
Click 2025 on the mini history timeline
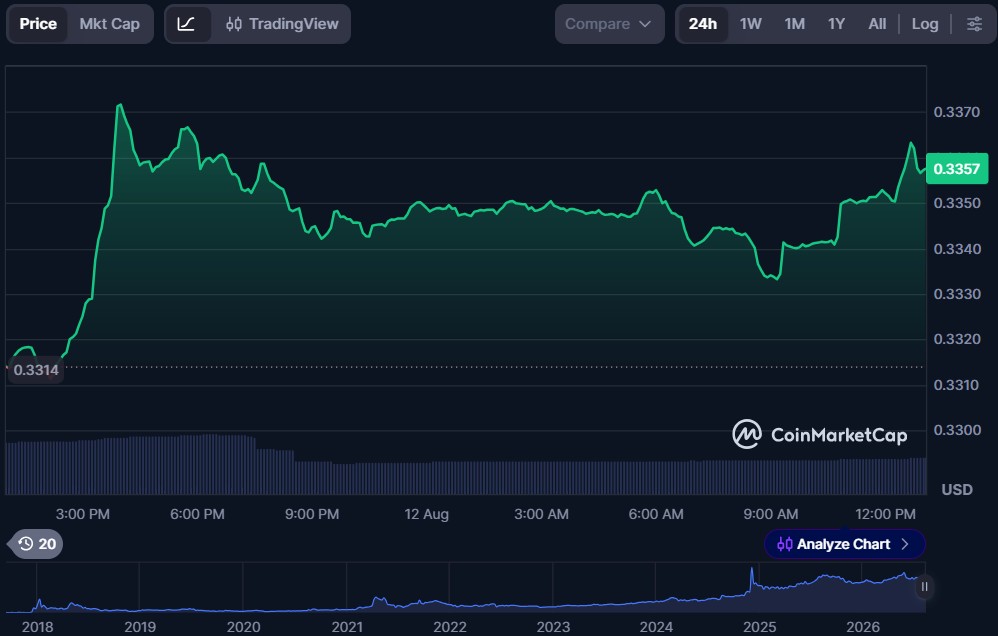(x=759, y=627)
